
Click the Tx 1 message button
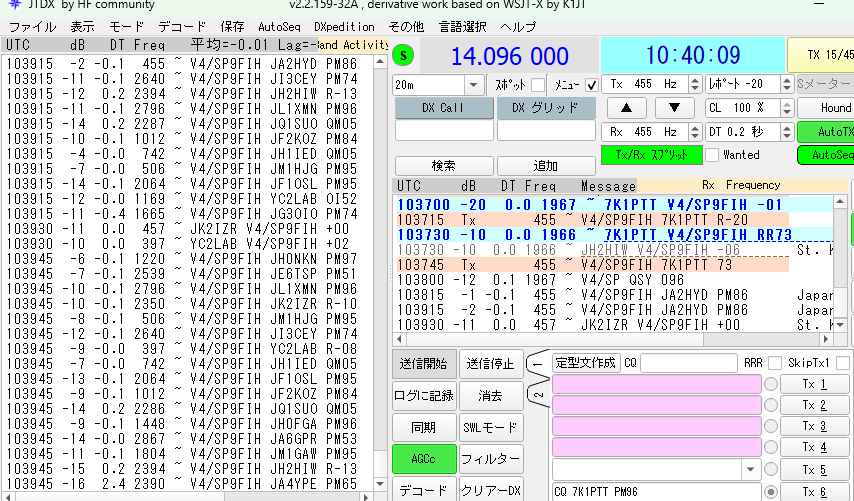814,384
